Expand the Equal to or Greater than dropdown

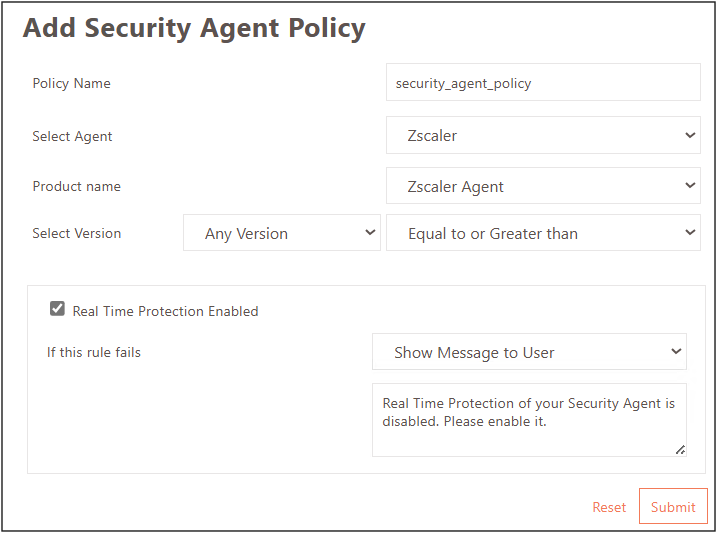click(542, 233)
